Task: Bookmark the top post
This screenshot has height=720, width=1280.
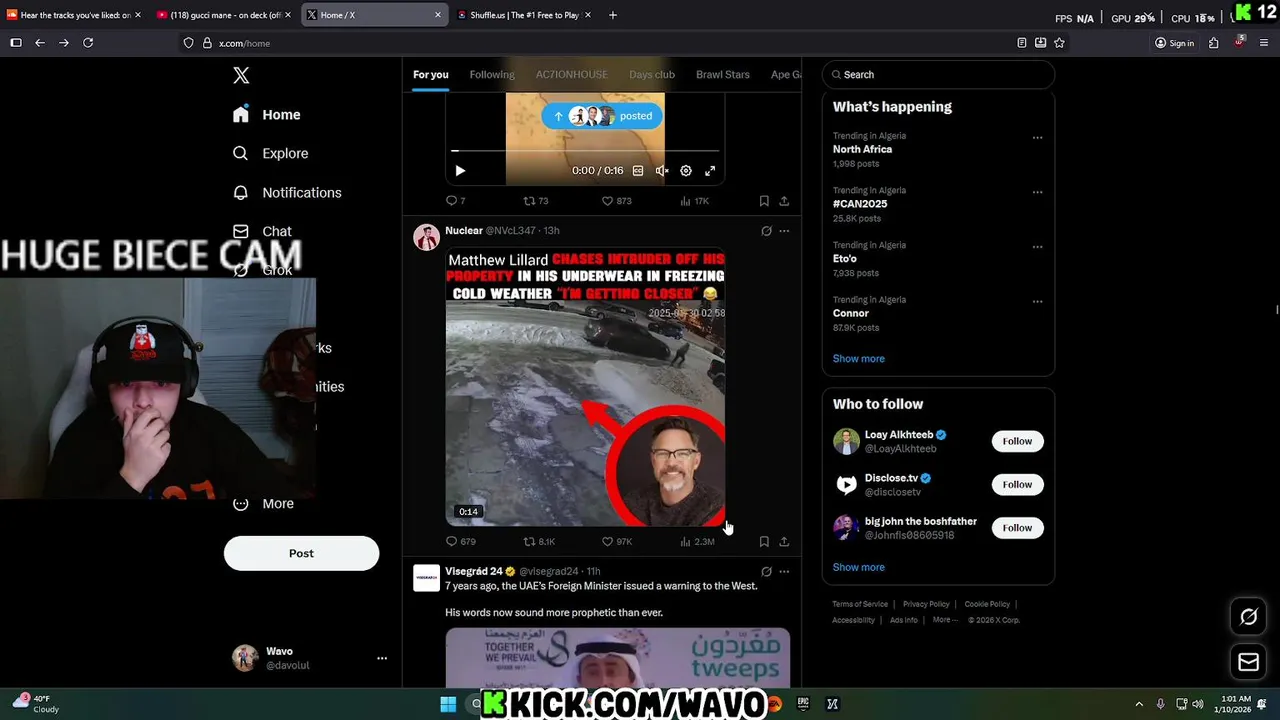Action: (764, 201)
